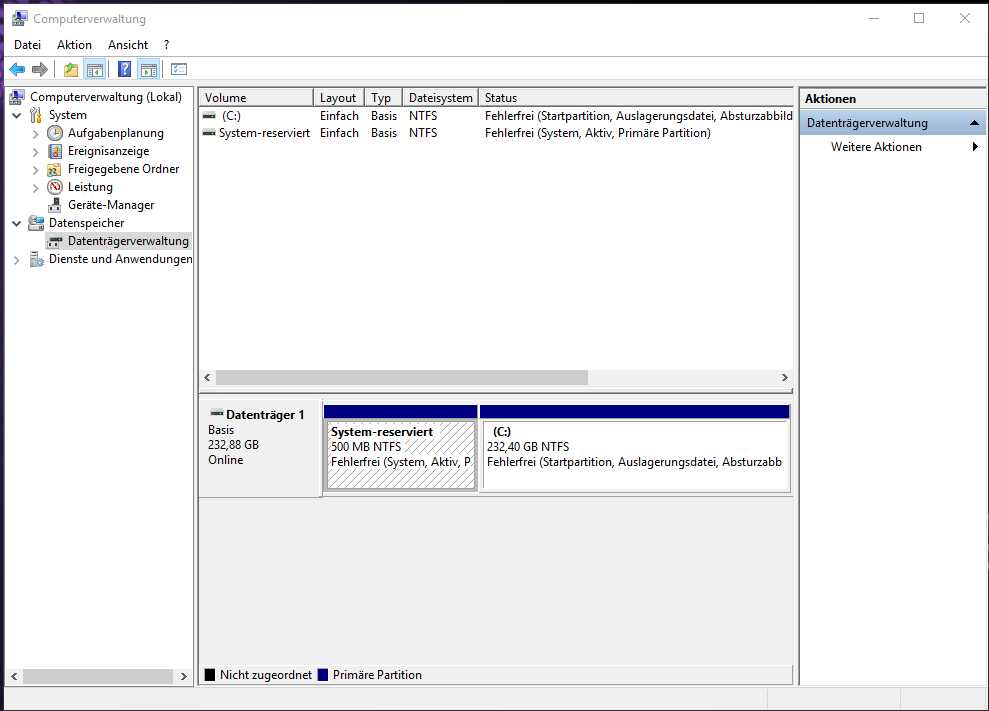The height and width of the screenshot is (711, 989).
Task: Click the Leistung gauge icon
Action: [56, 187]
